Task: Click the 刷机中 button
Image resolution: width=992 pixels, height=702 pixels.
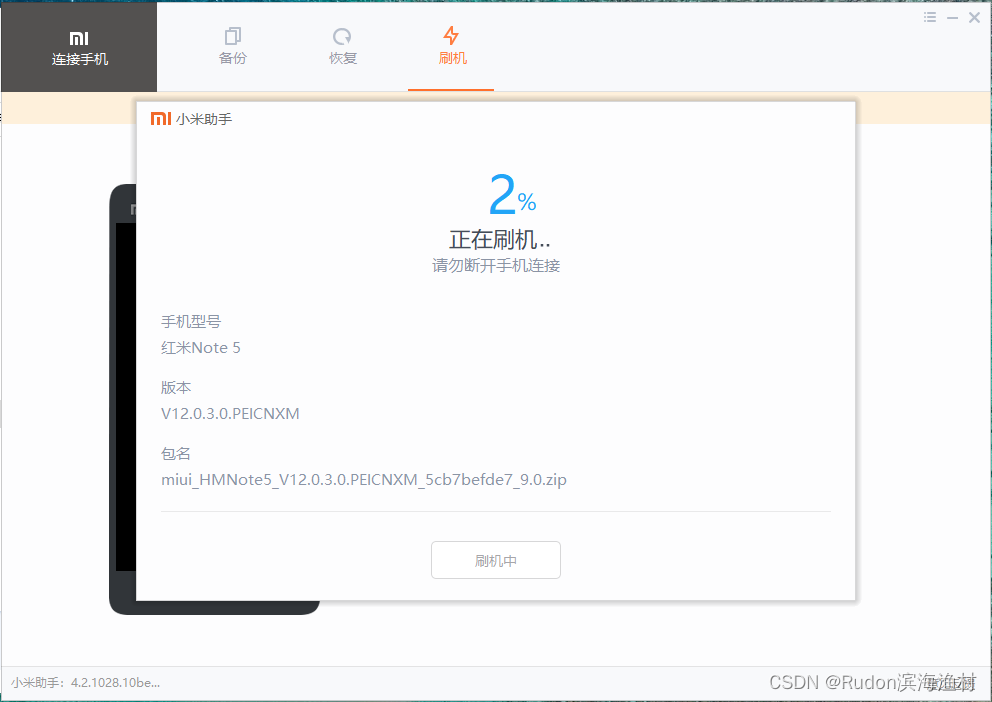Action: 496,560
